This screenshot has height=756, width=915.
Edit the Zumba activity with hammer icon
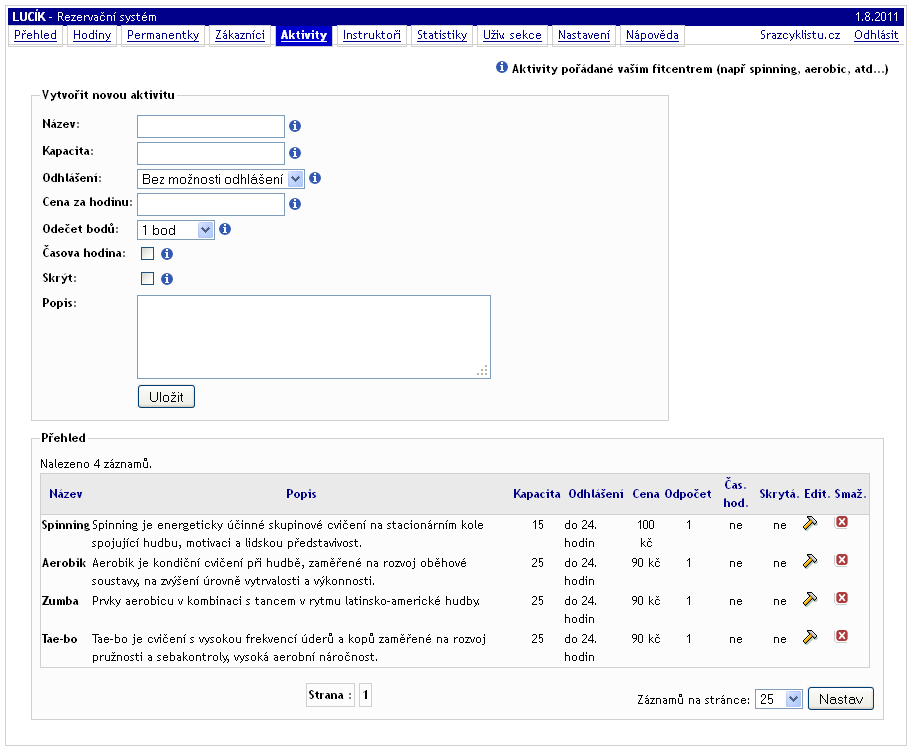[810, 599]
